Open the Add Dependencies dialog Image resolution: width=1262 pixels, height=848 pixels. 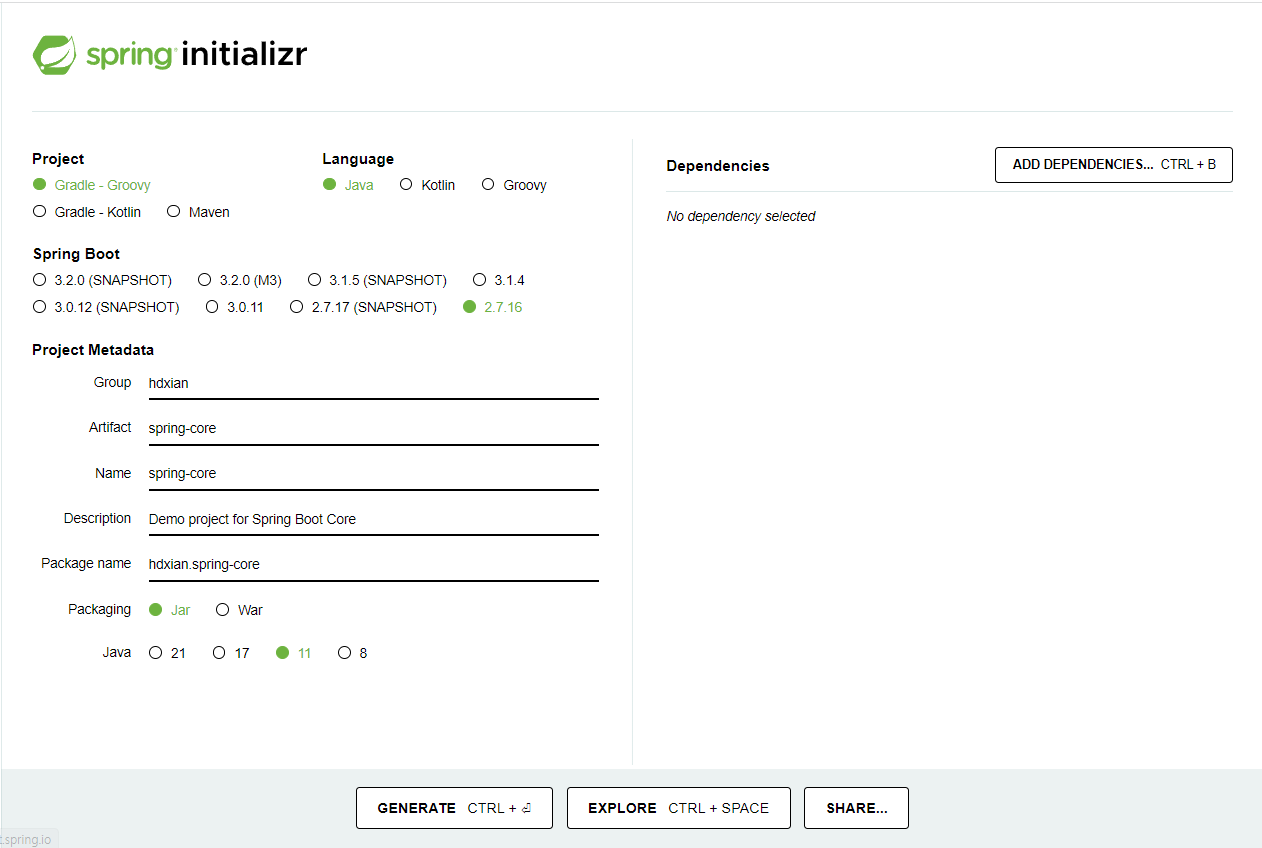(x=1114, y=165)
